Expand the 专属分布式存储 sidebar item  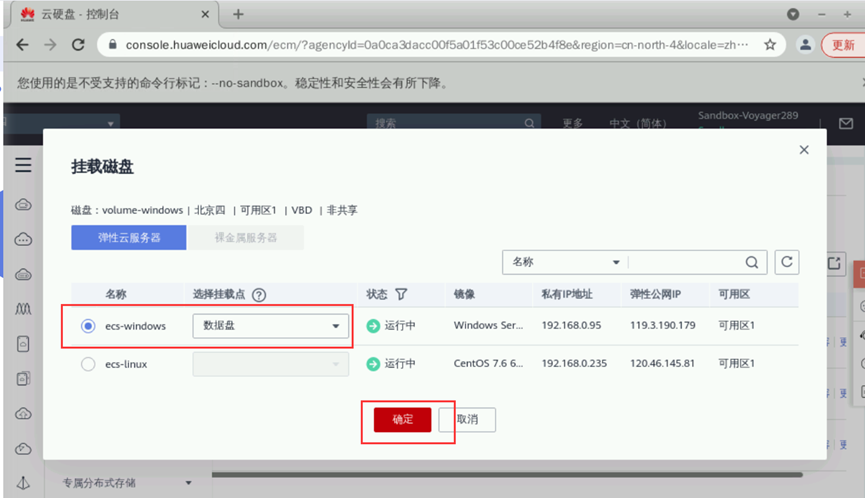(x=127, y=483)
